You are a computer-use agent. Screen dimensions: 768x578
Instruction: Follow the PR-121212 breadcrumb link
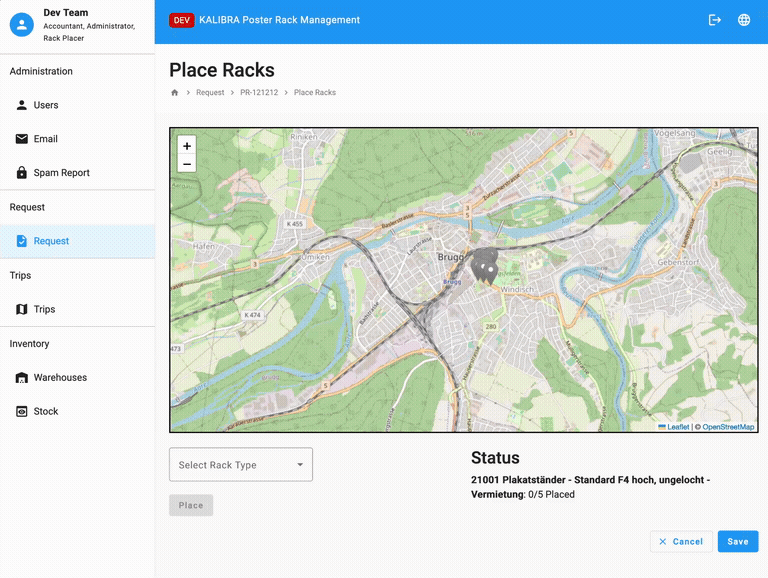(259, 93)
